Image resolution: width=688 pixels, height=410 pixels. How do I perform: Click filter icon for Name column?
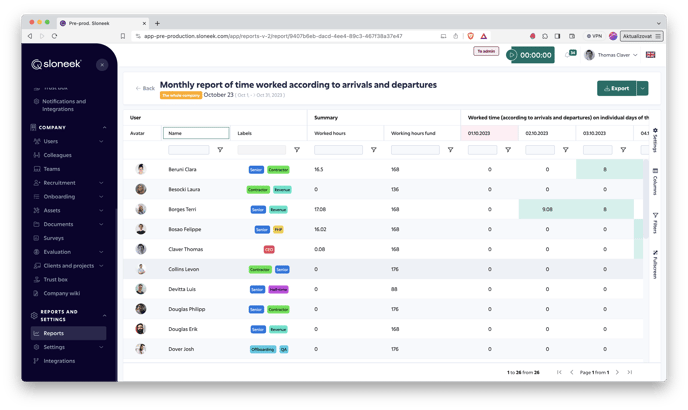220,150
